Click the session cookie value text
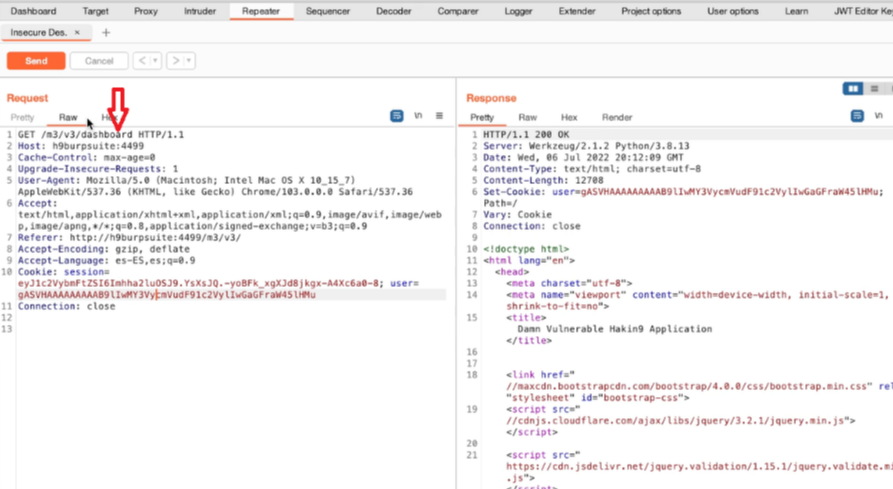 (198, 283)
